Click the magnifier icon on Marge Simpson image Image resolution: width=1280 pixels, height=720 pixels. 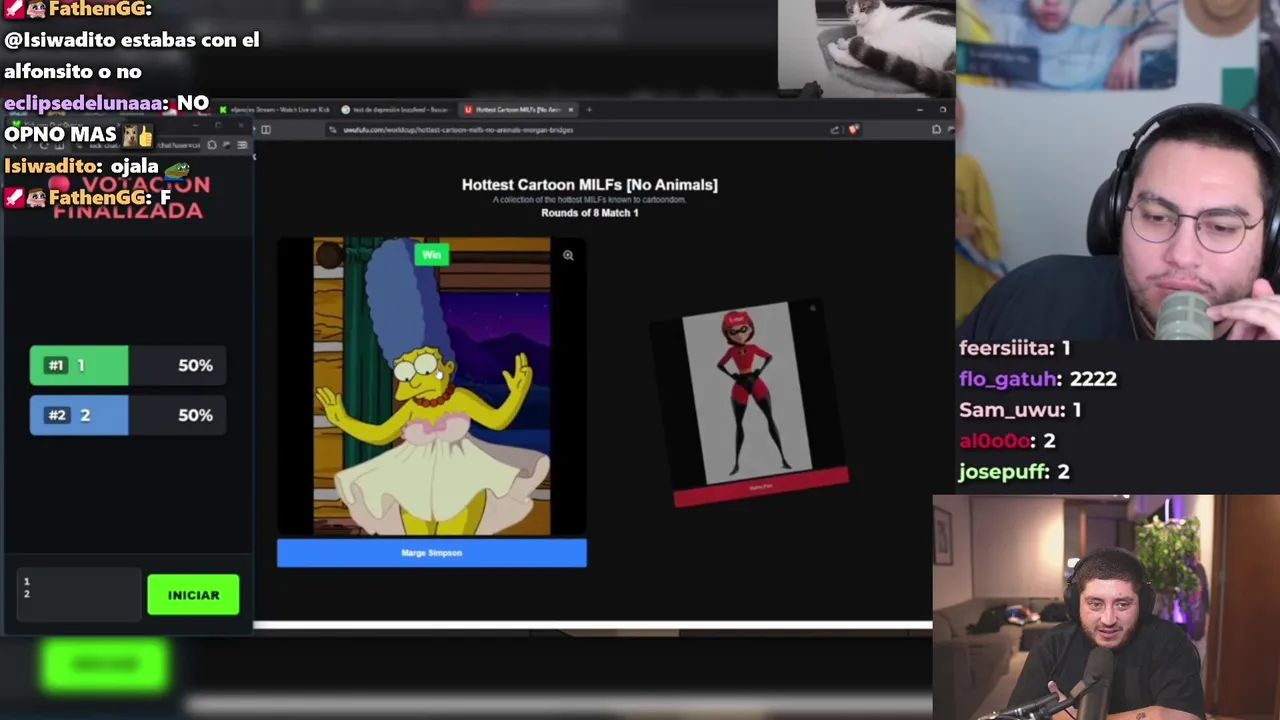click(568, 255)
